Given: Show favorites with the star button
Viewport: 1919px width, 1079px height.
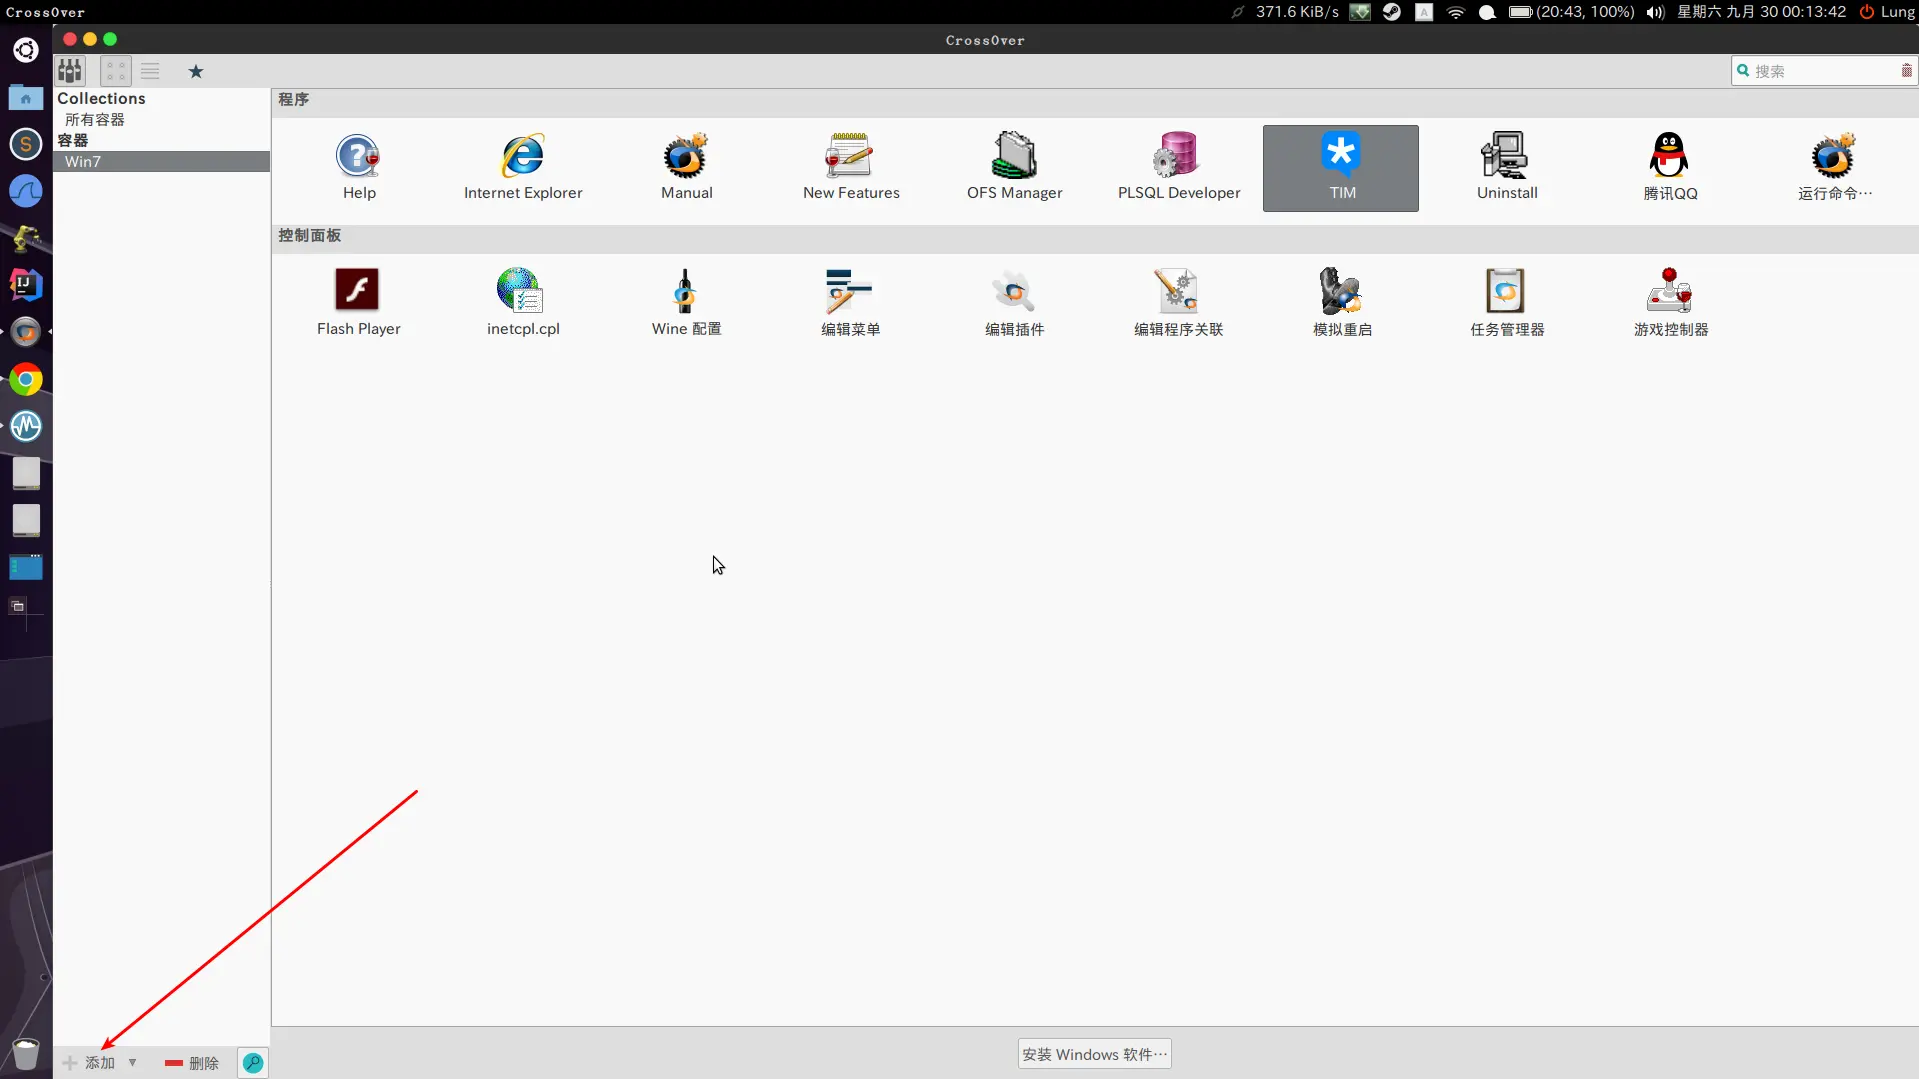Looking at the screenshot, I should pos(196,71).
